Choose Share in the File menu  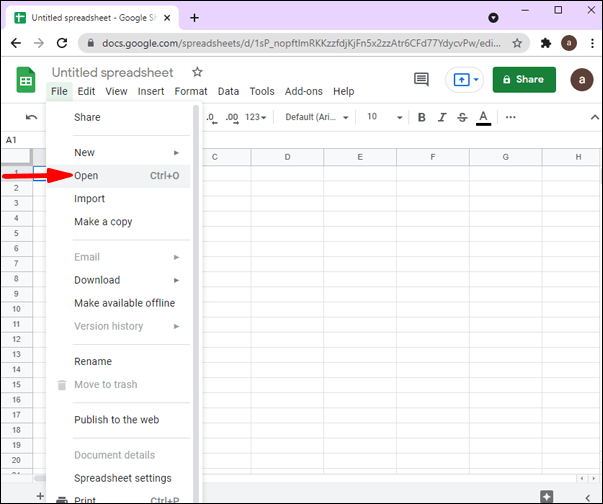coord(119,117)
